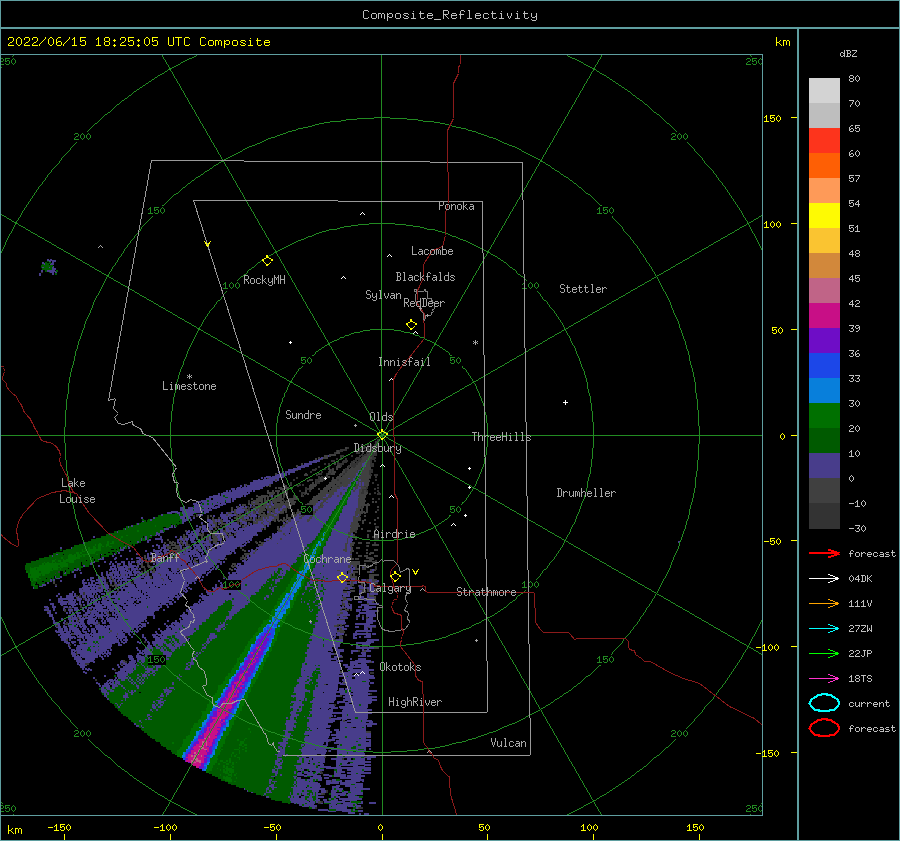
Task: Click the Lake Louise label
Action: tap(77, 491)
